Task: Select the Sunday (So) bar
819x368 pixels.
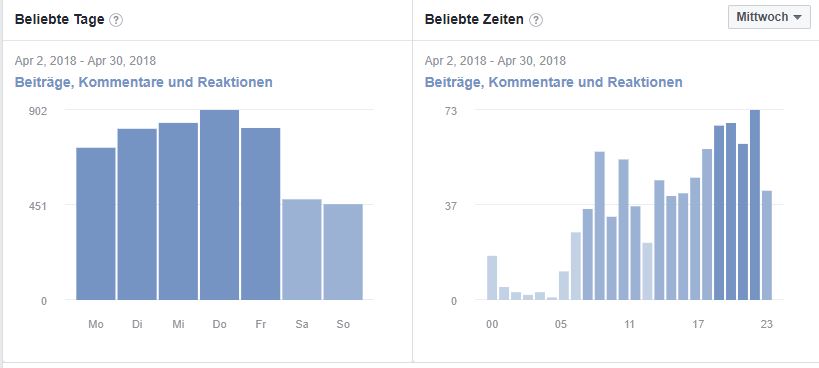Action: tap(343, 252)
